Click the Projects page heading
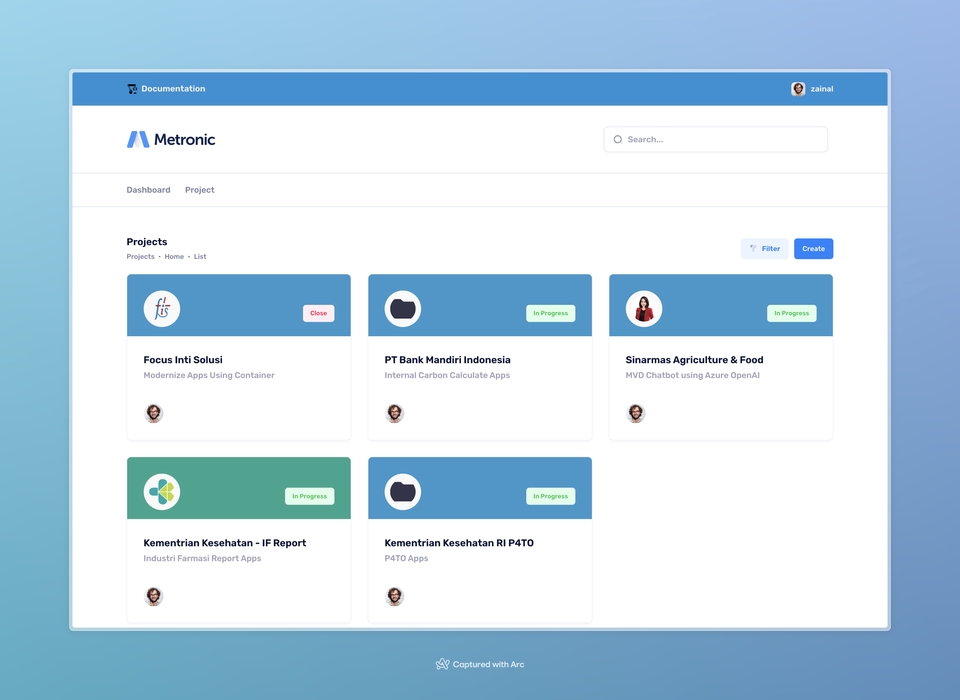Viewport: 960px width, 700px height. click(147, 242)
